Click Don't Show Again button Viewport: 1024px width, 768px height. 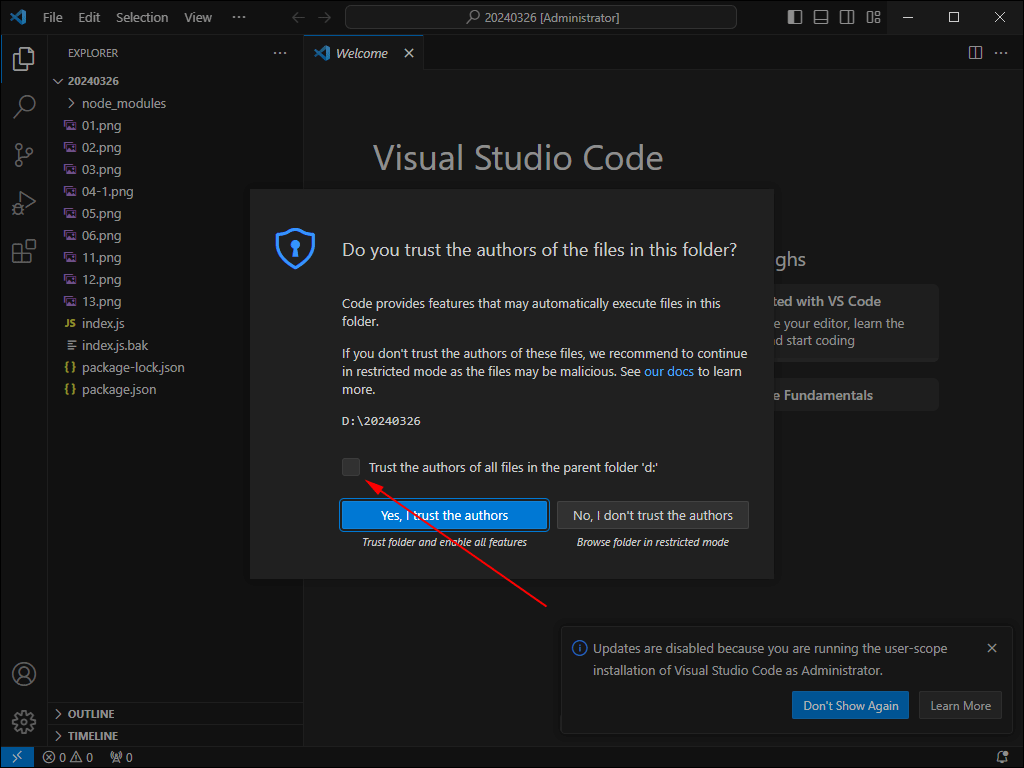pos(850,705)
